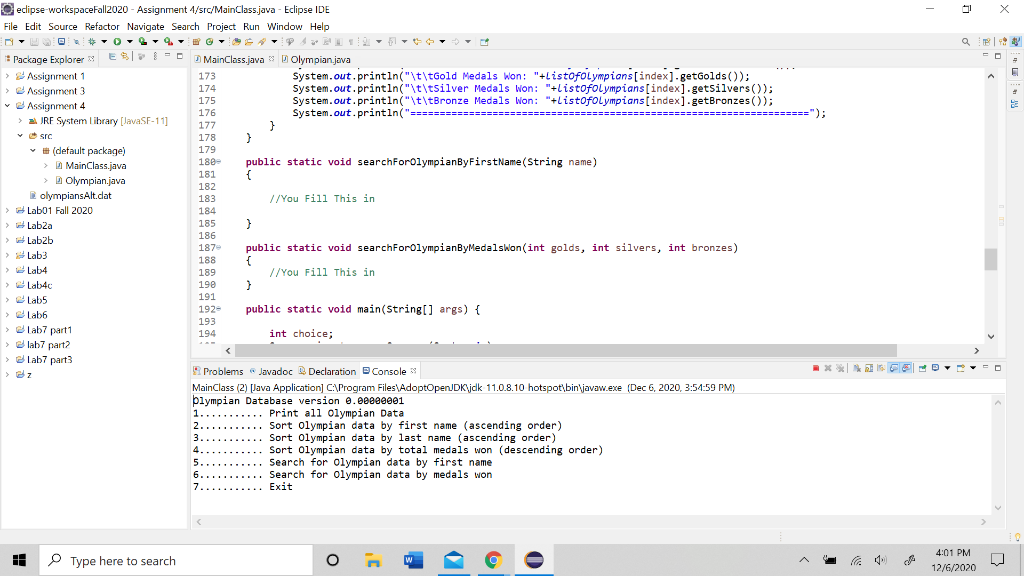This screenshot has width=1024, height=576.
Task: Expand JRE System Library node
Action: point(20,121)
